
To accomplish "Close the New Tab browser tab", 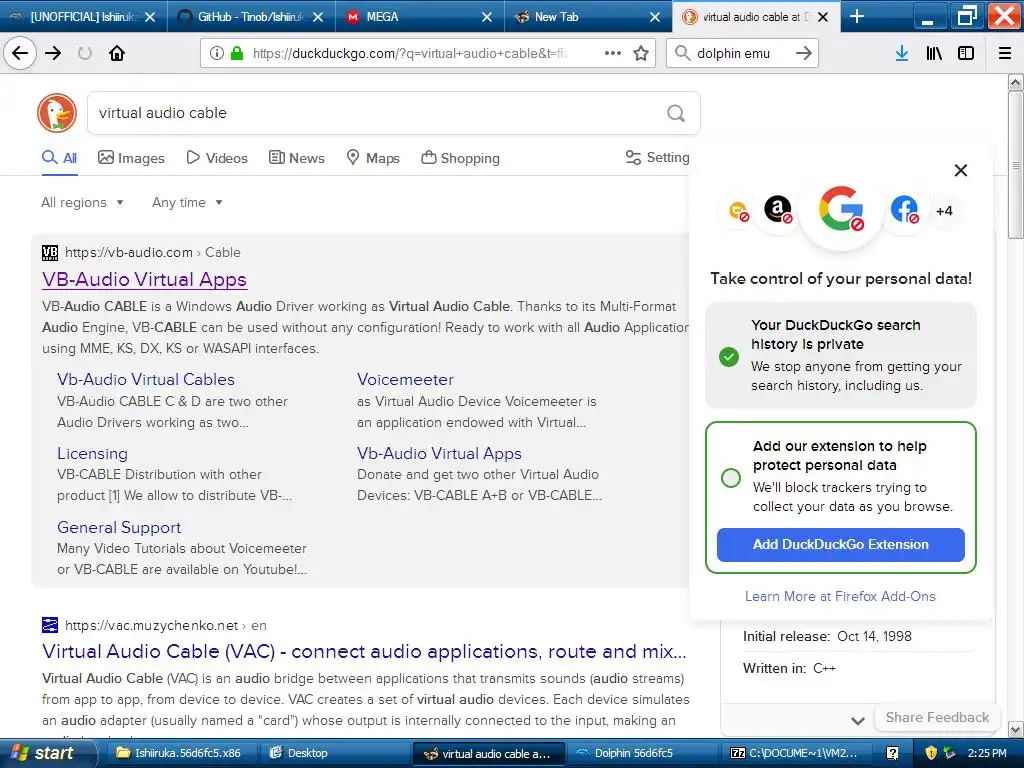I will 654,17.
